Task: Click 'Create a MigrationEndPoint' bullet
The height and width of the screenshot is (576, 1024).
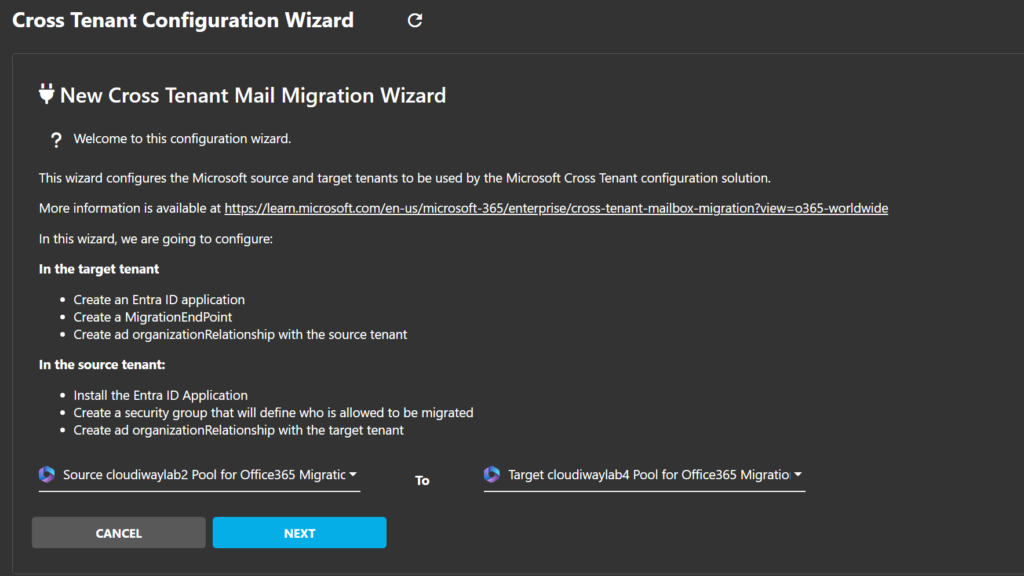Action: (153, 317)
